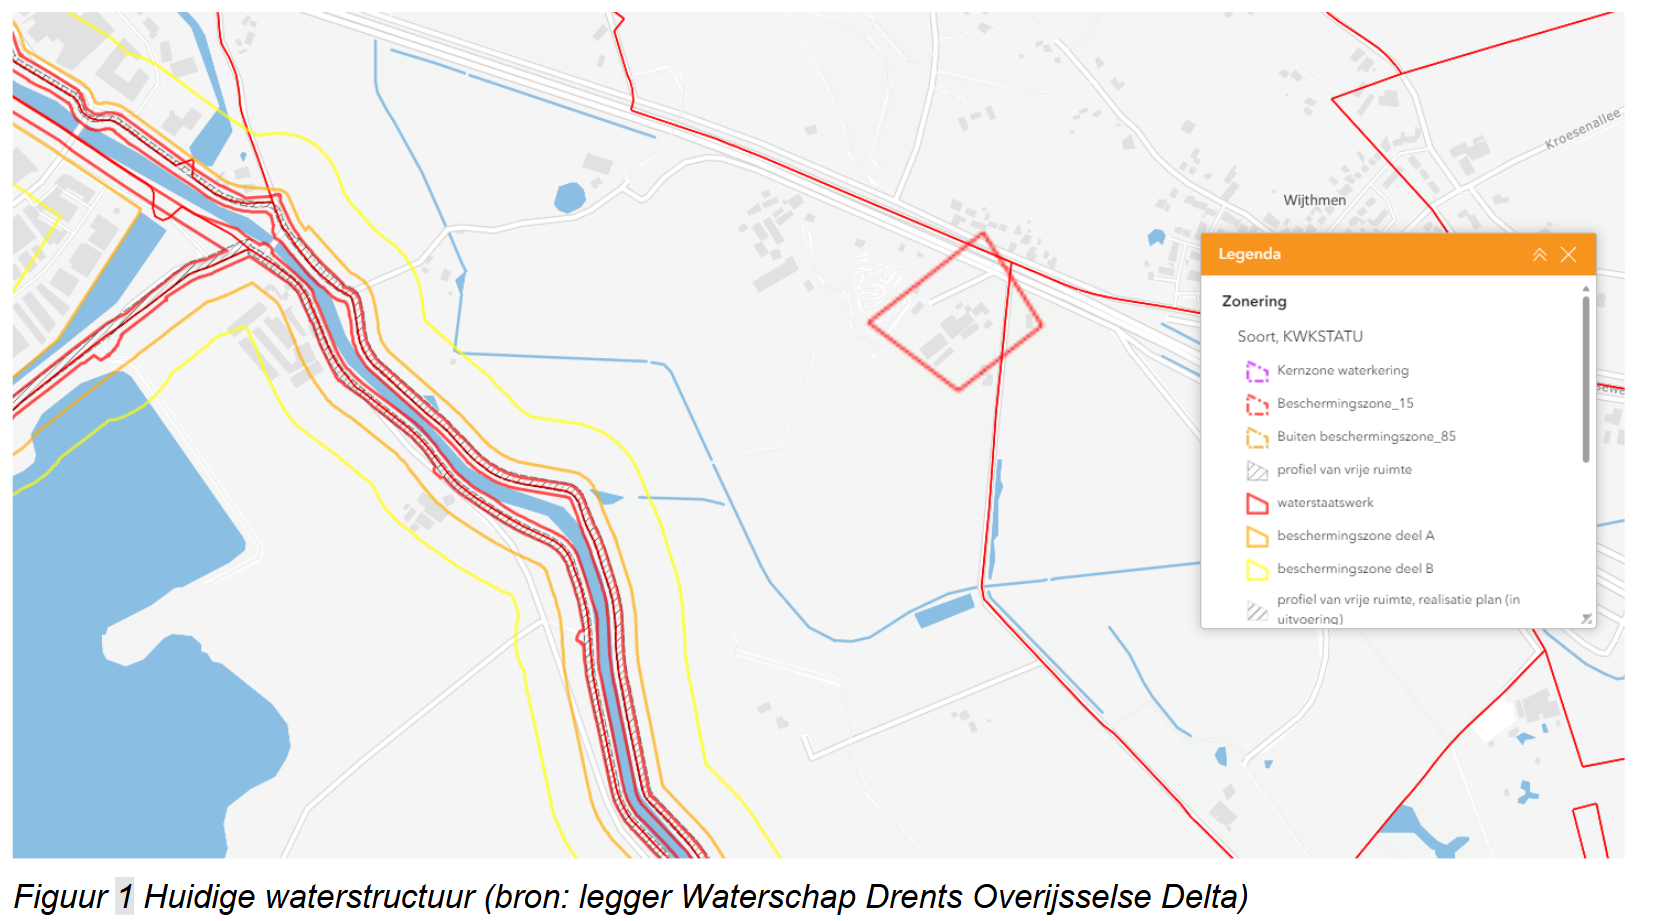Click the waterstaatswerk red outline symbol
The image size is (1653, 921).
point(1257,503)
